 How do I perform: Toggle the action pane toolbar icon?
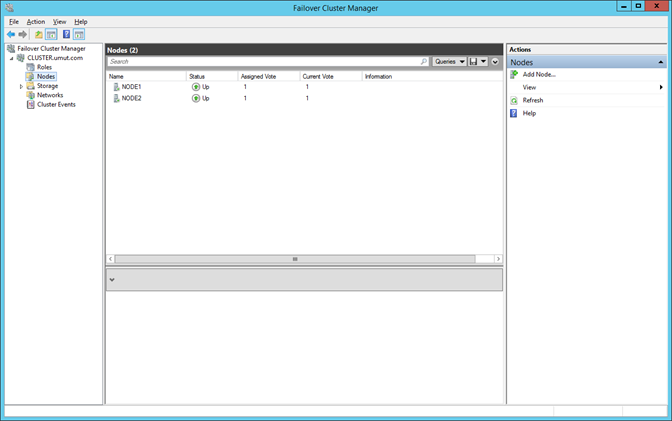tap(79, 34)
